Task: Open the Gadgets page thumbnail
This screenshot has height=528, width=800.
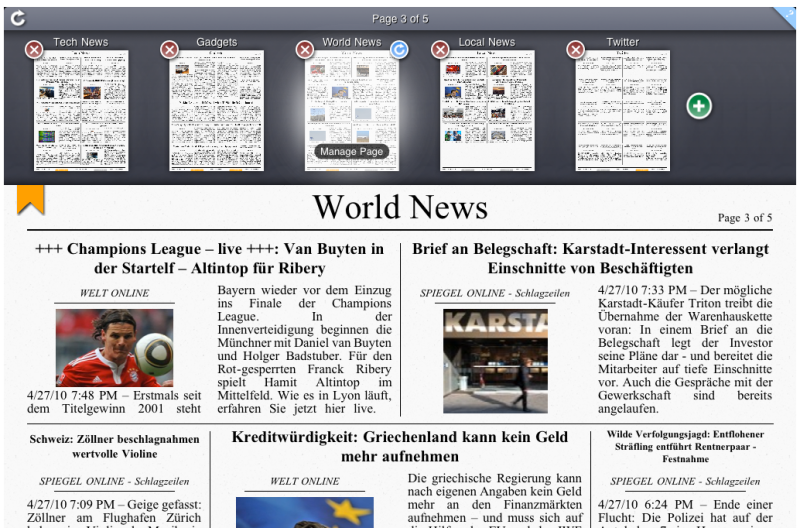Action: pos(216,110)
